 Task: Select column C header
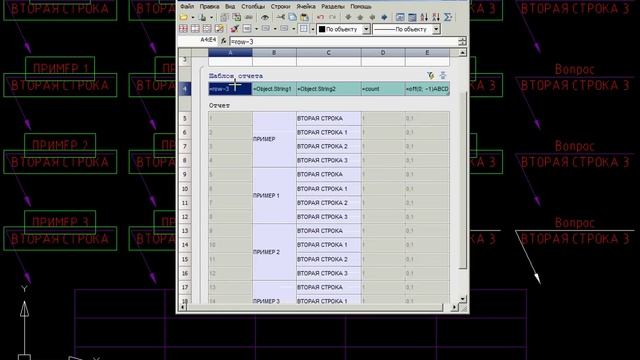click(x=329, y=53)
